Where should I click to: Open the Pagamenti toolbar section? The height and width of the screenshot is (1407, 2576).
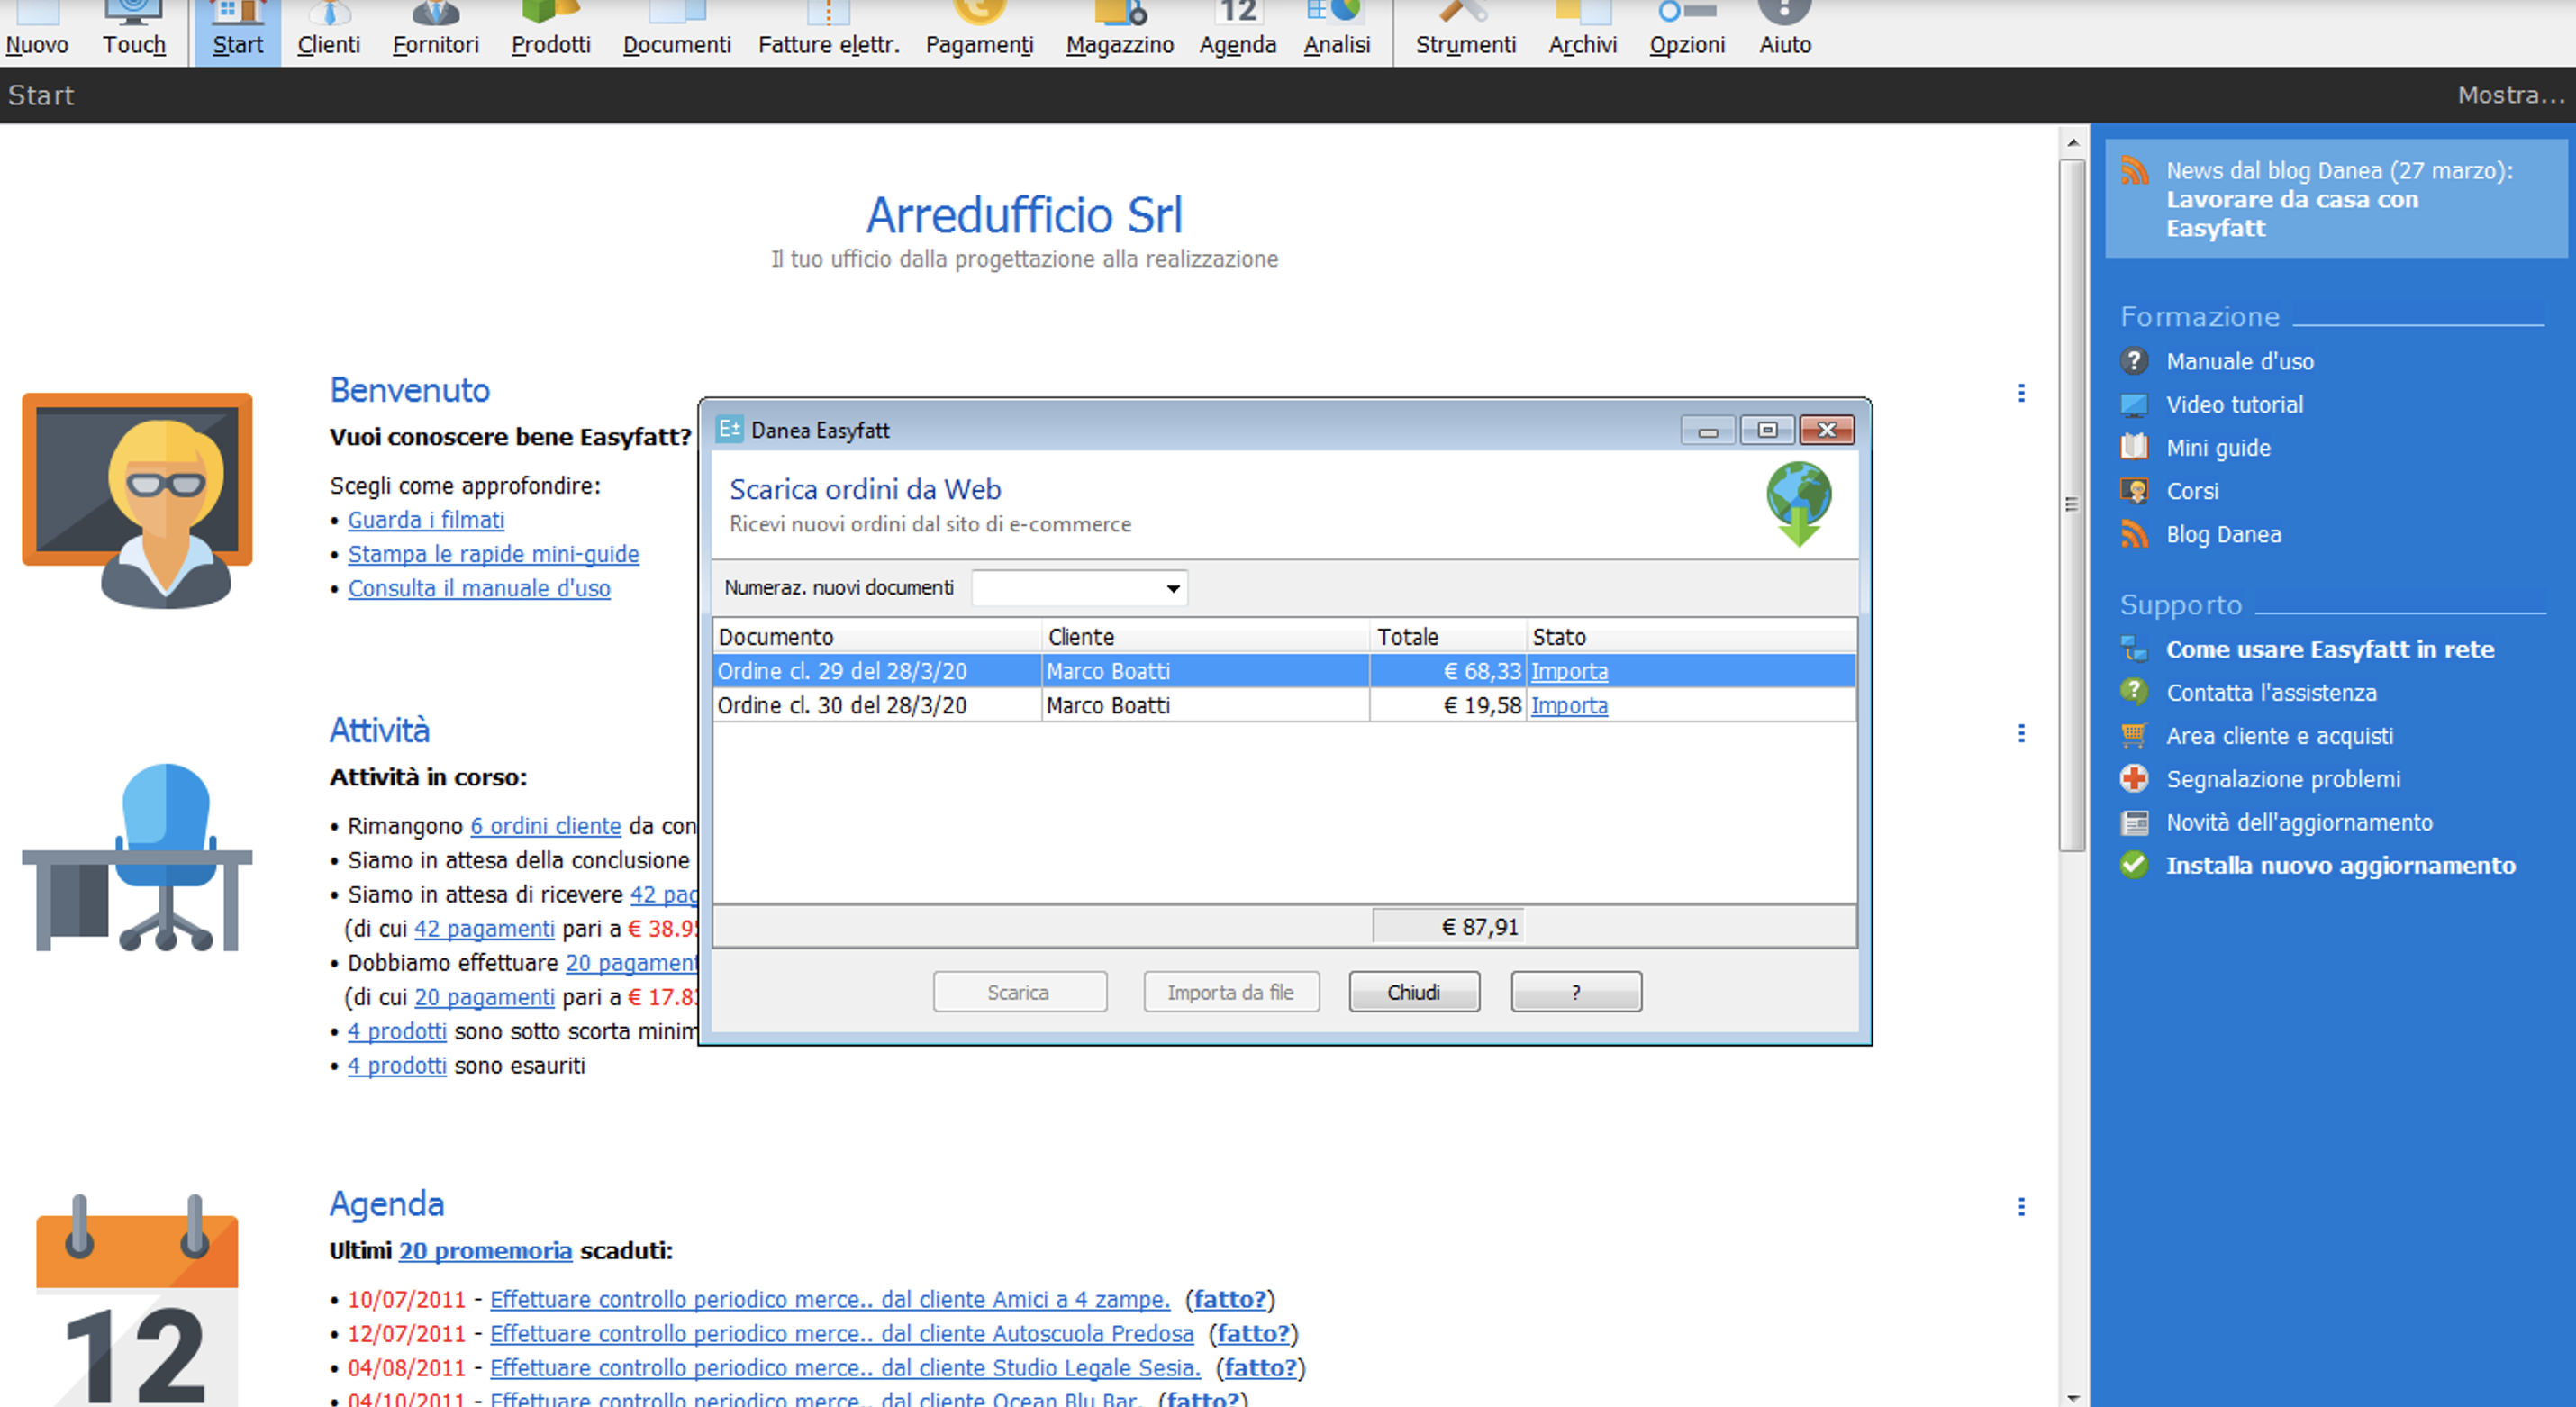(x=979, y=32)
